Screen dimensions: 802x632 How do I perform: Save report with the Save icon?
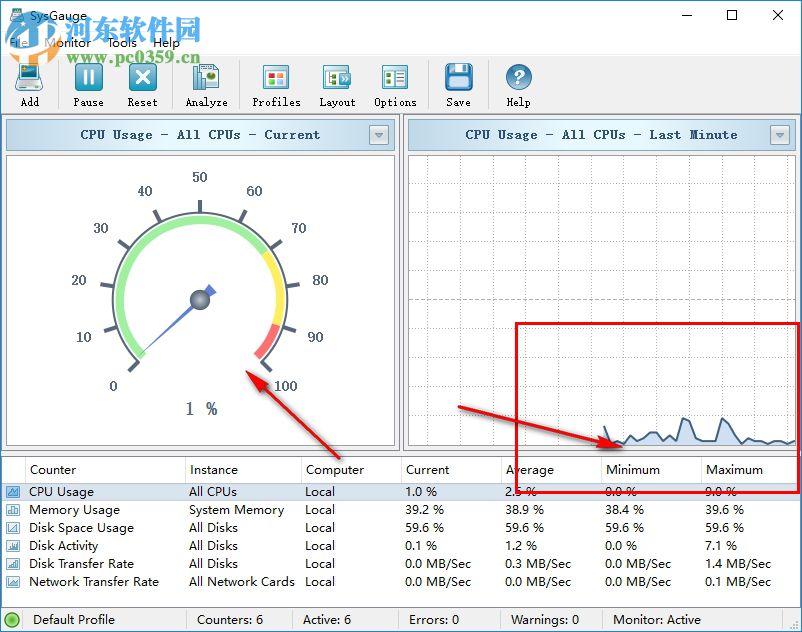(458, 78)
